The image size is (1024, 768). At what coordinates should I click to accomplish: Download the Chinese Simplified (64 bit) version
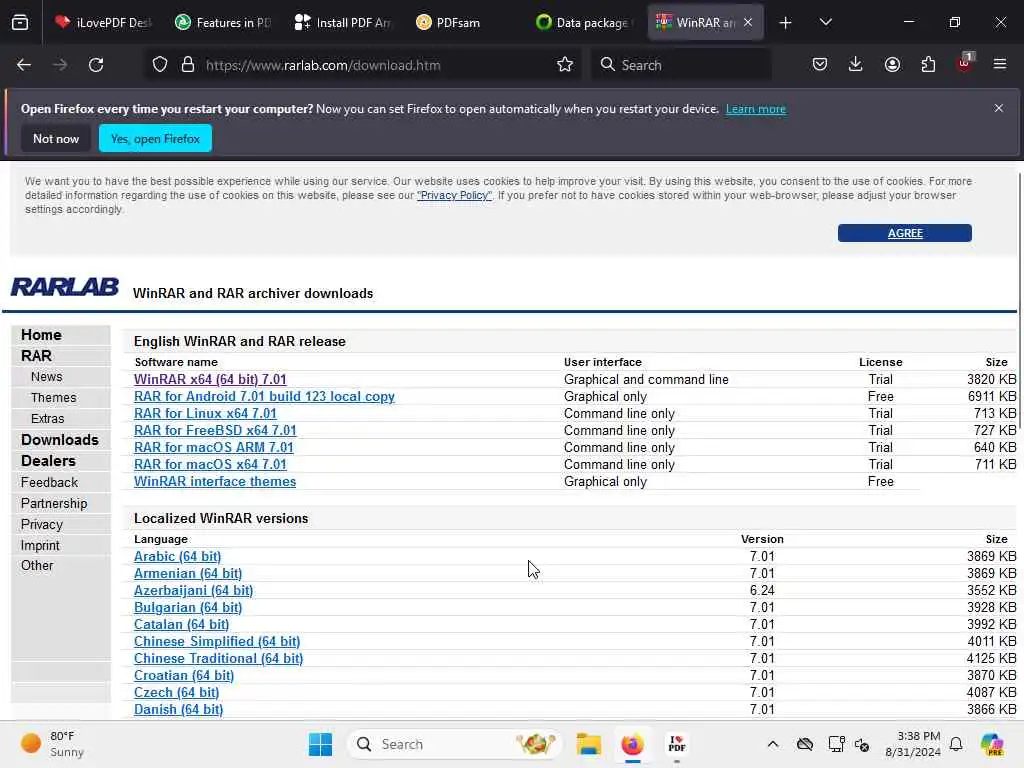coord(217,641)
